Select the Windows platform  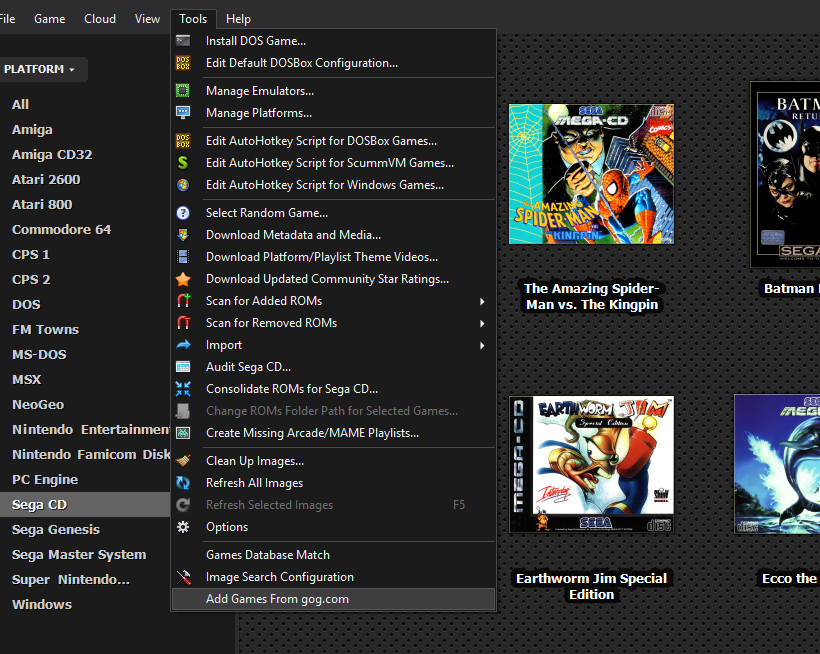coord(42,605)
